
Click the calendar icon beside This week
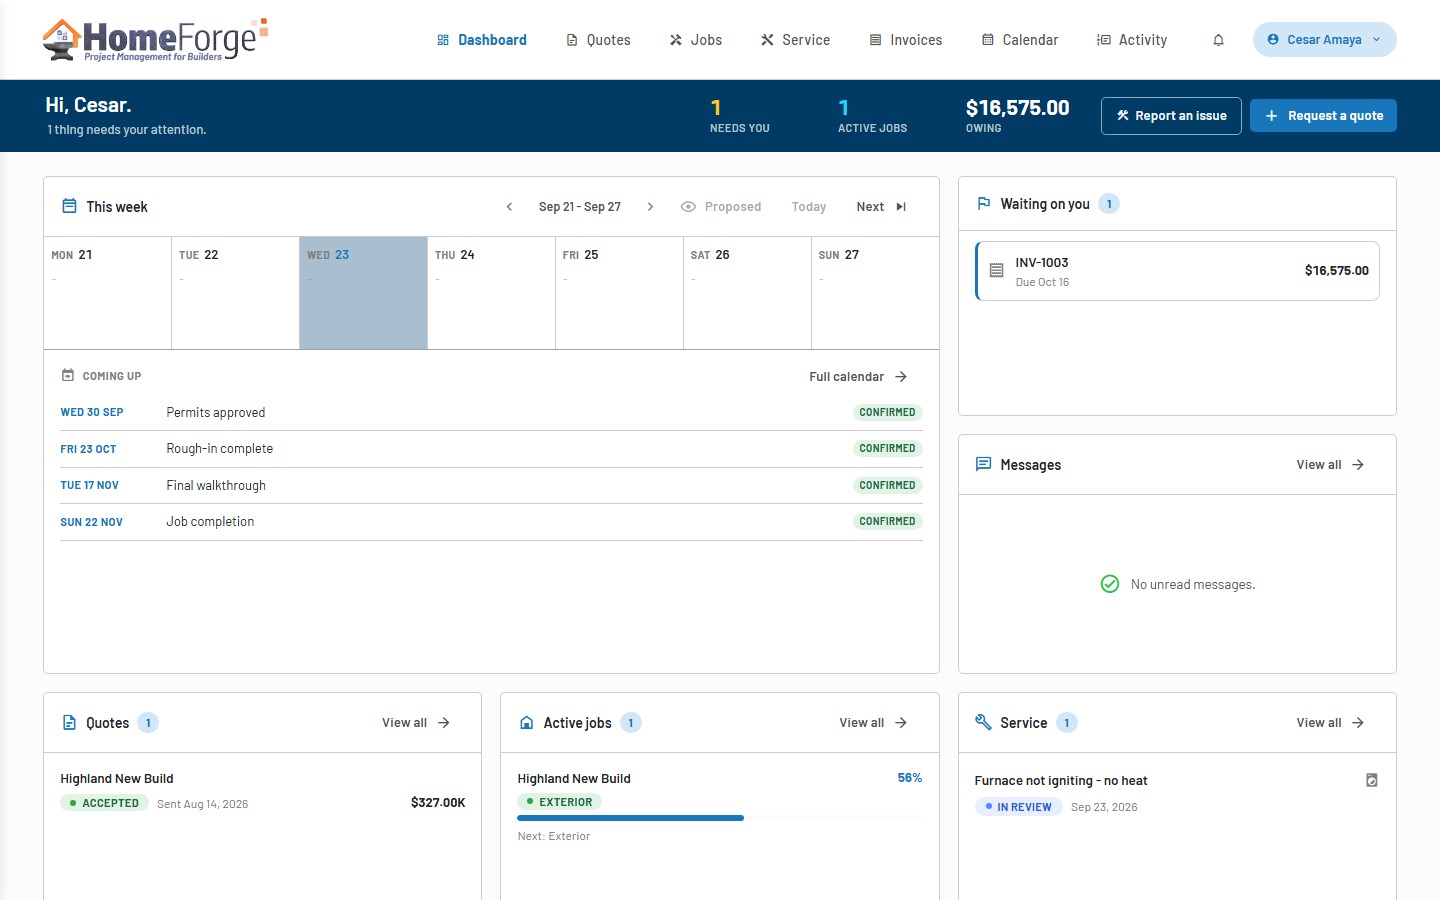pyautogui.click(x=69, y=206)
